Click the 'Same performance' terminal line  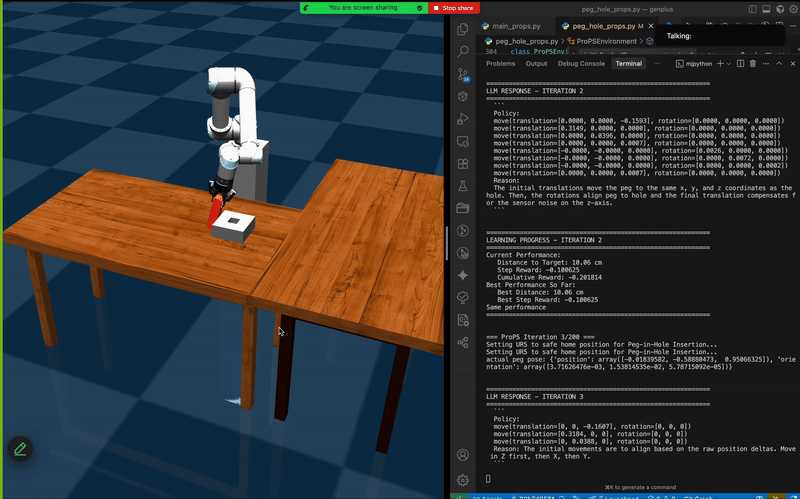click(516, 307)
